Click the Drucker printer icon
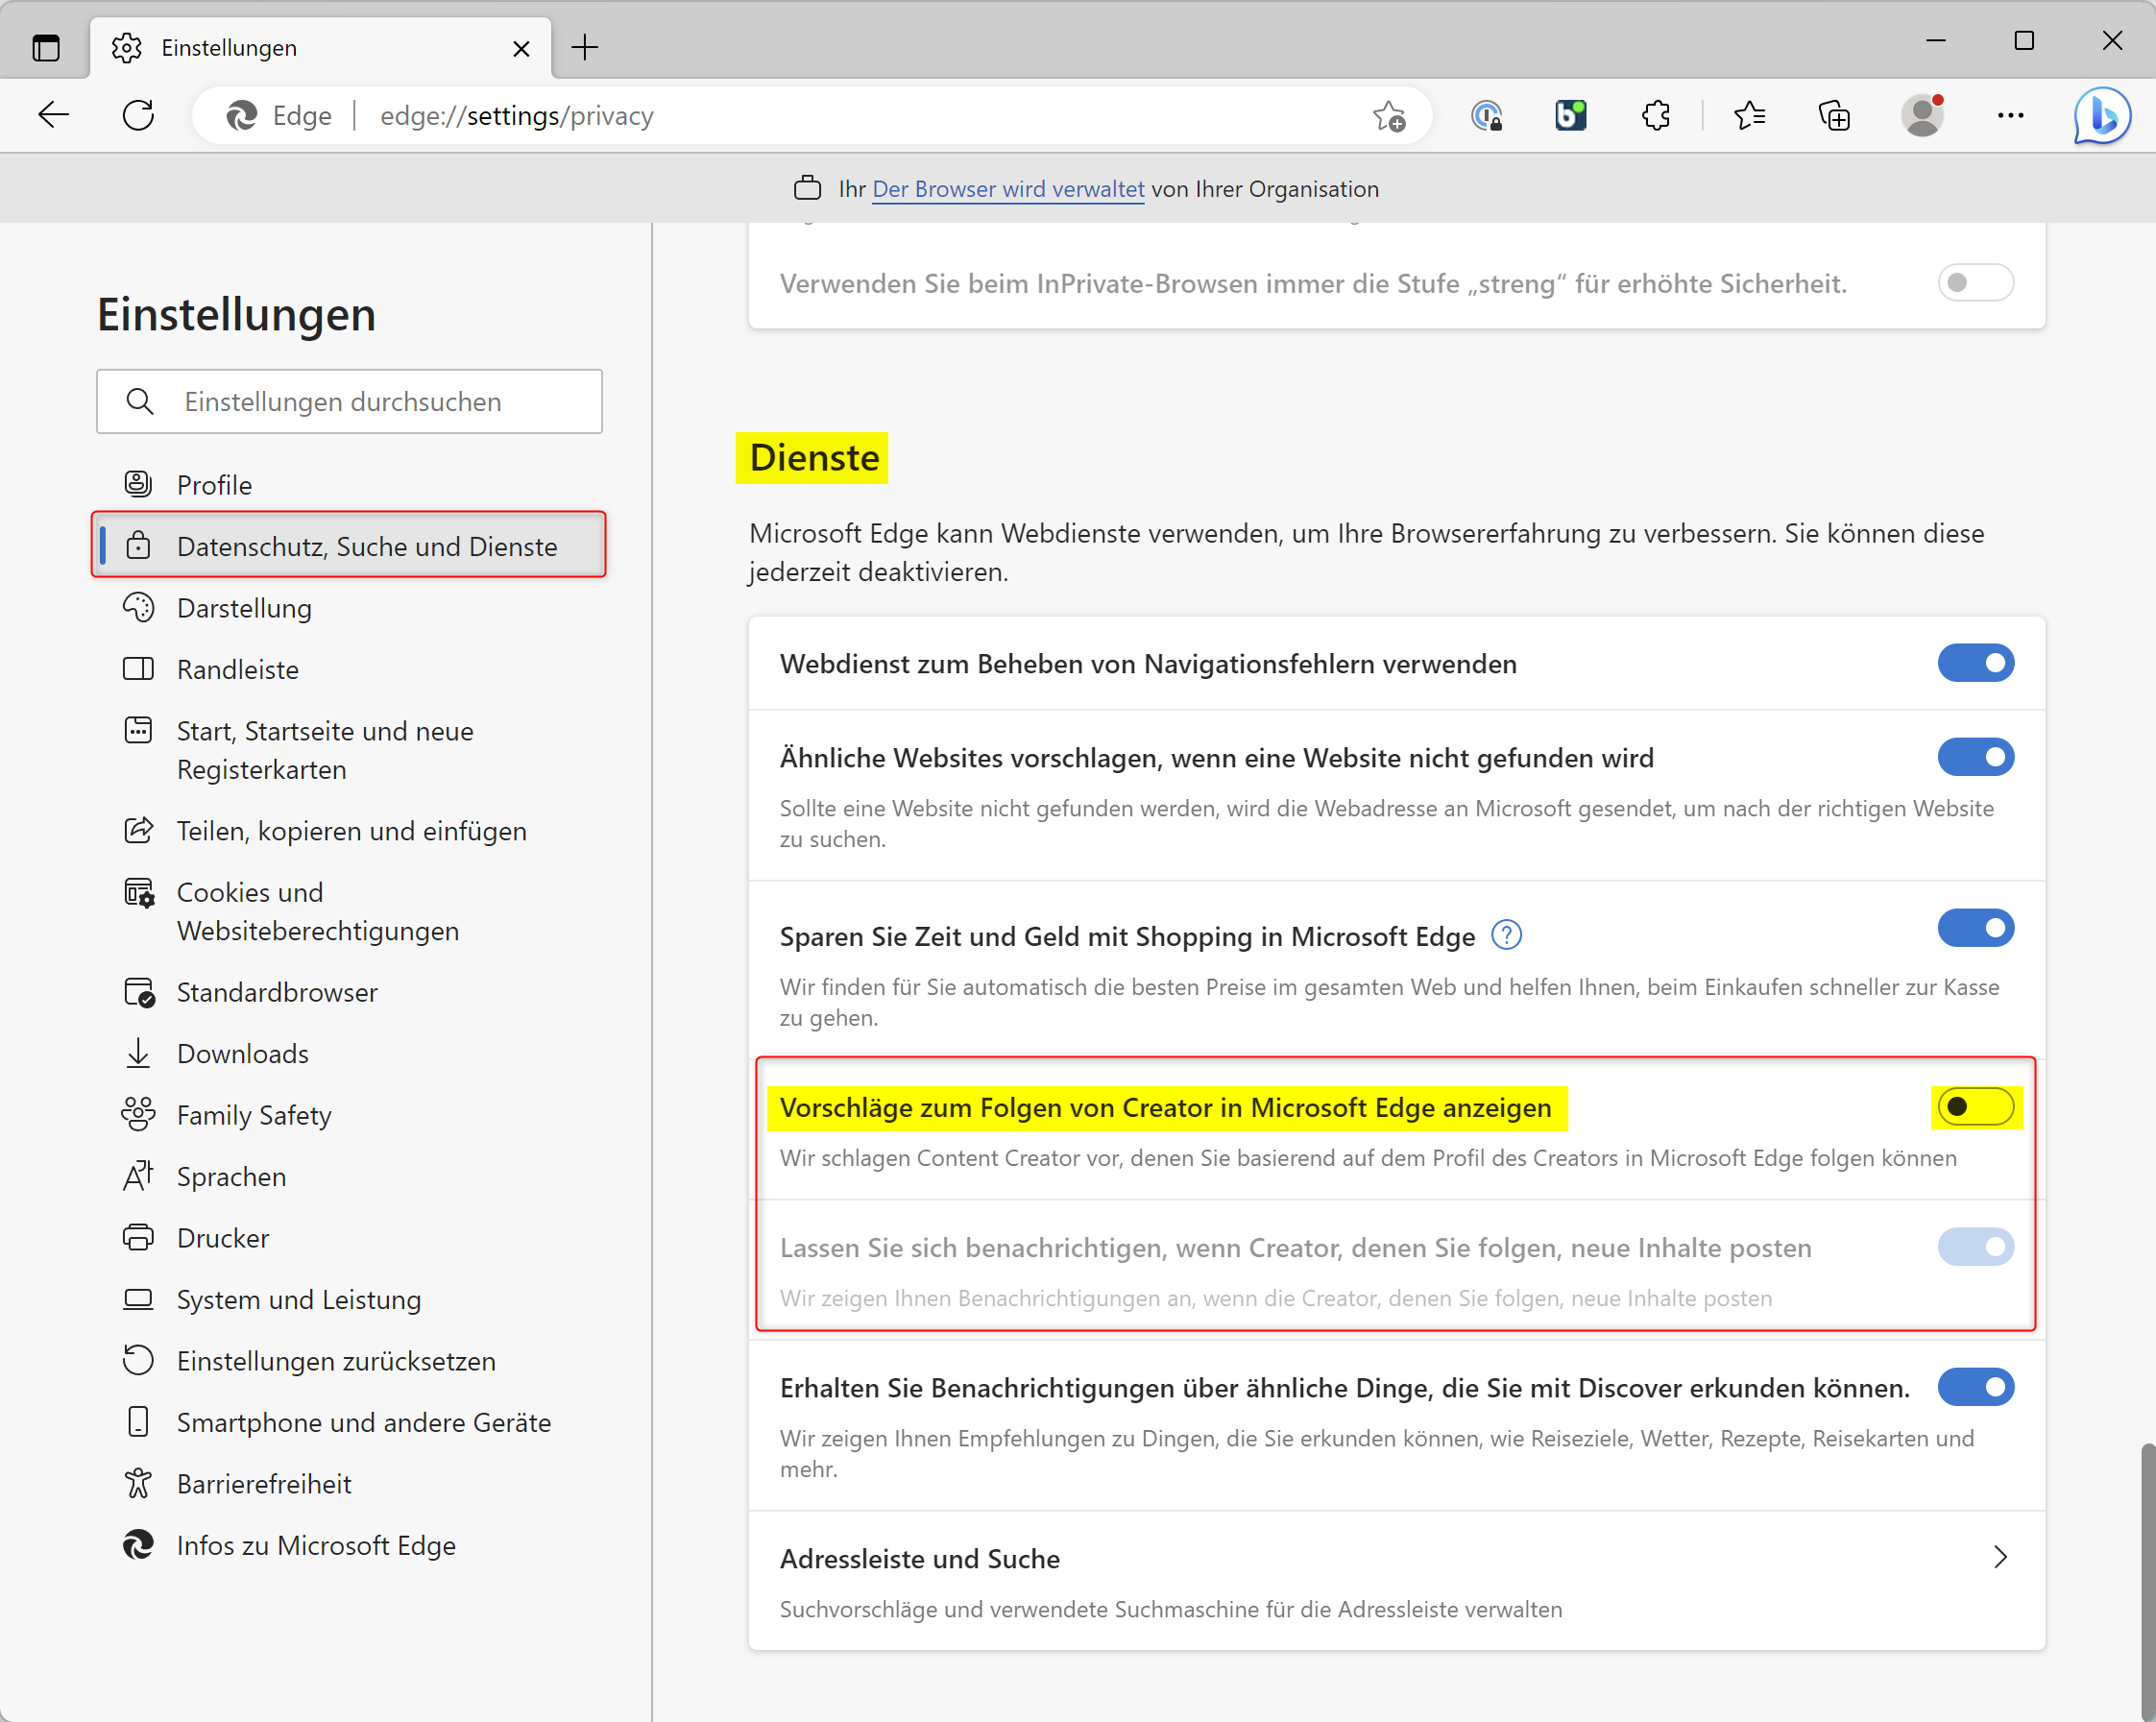2156x1722 pixels. tap(138, 1238)
